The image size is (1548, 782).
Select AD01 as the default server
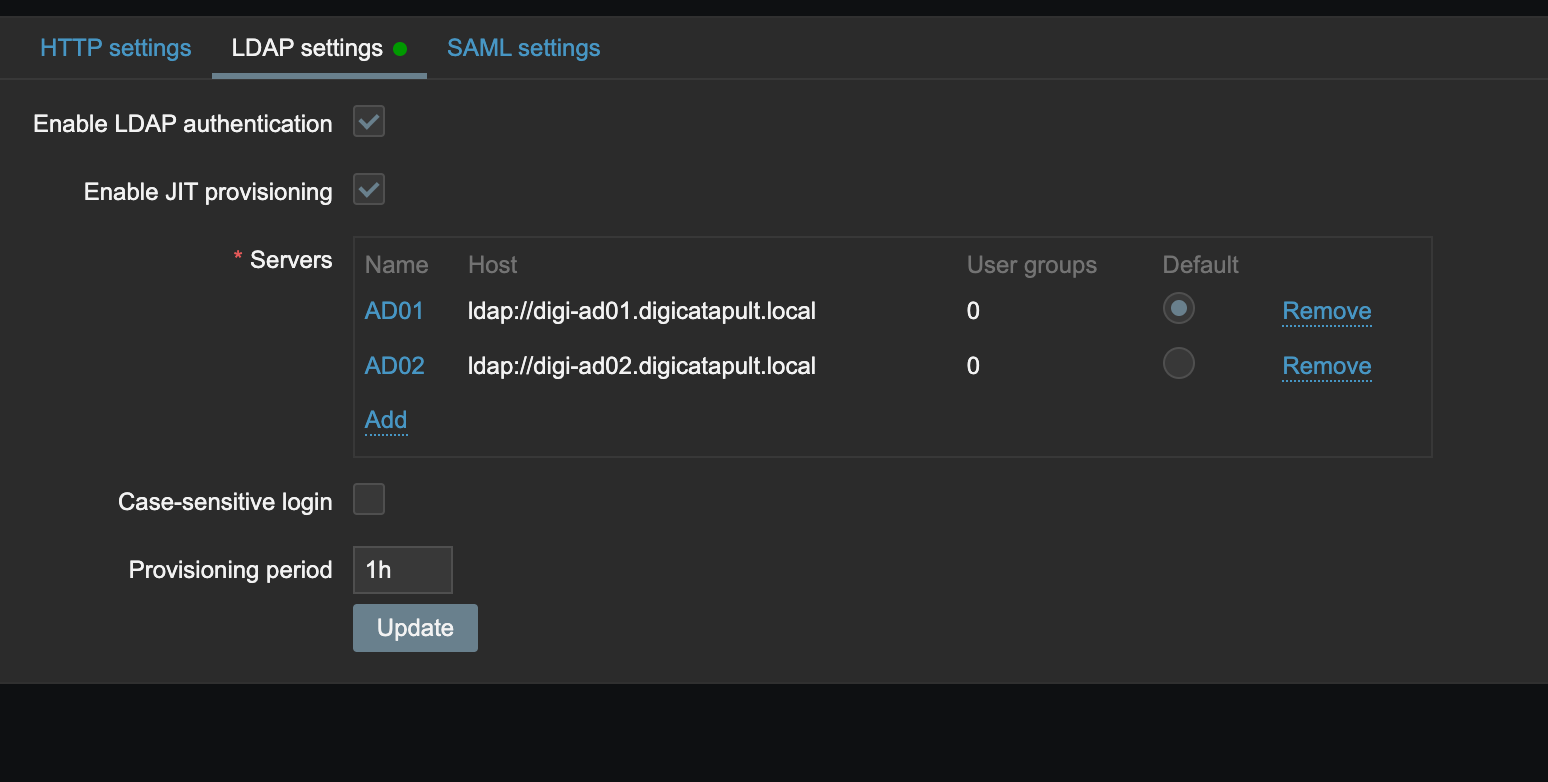pos(1179,309)
